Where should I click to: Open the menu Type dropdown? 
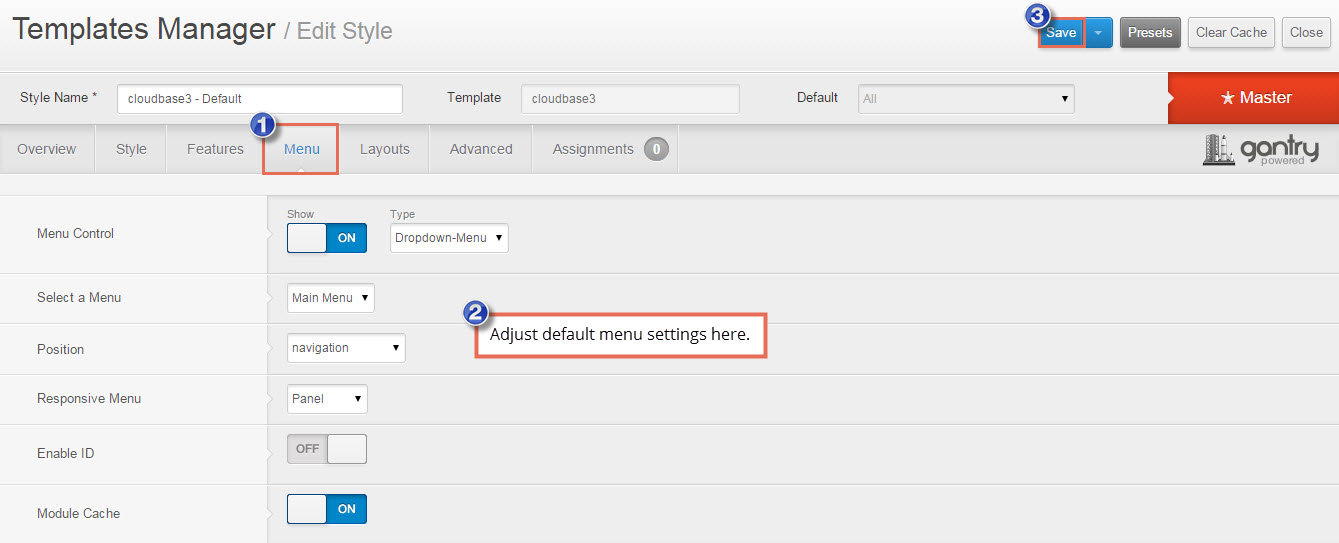(449, 238)
